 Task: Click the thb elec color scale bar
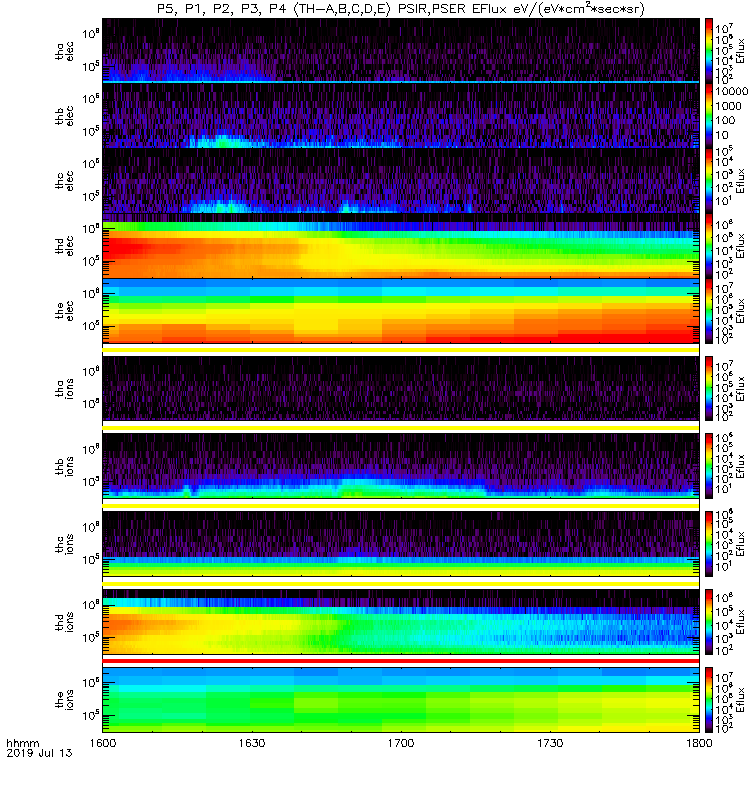click(x=709, y=116)
